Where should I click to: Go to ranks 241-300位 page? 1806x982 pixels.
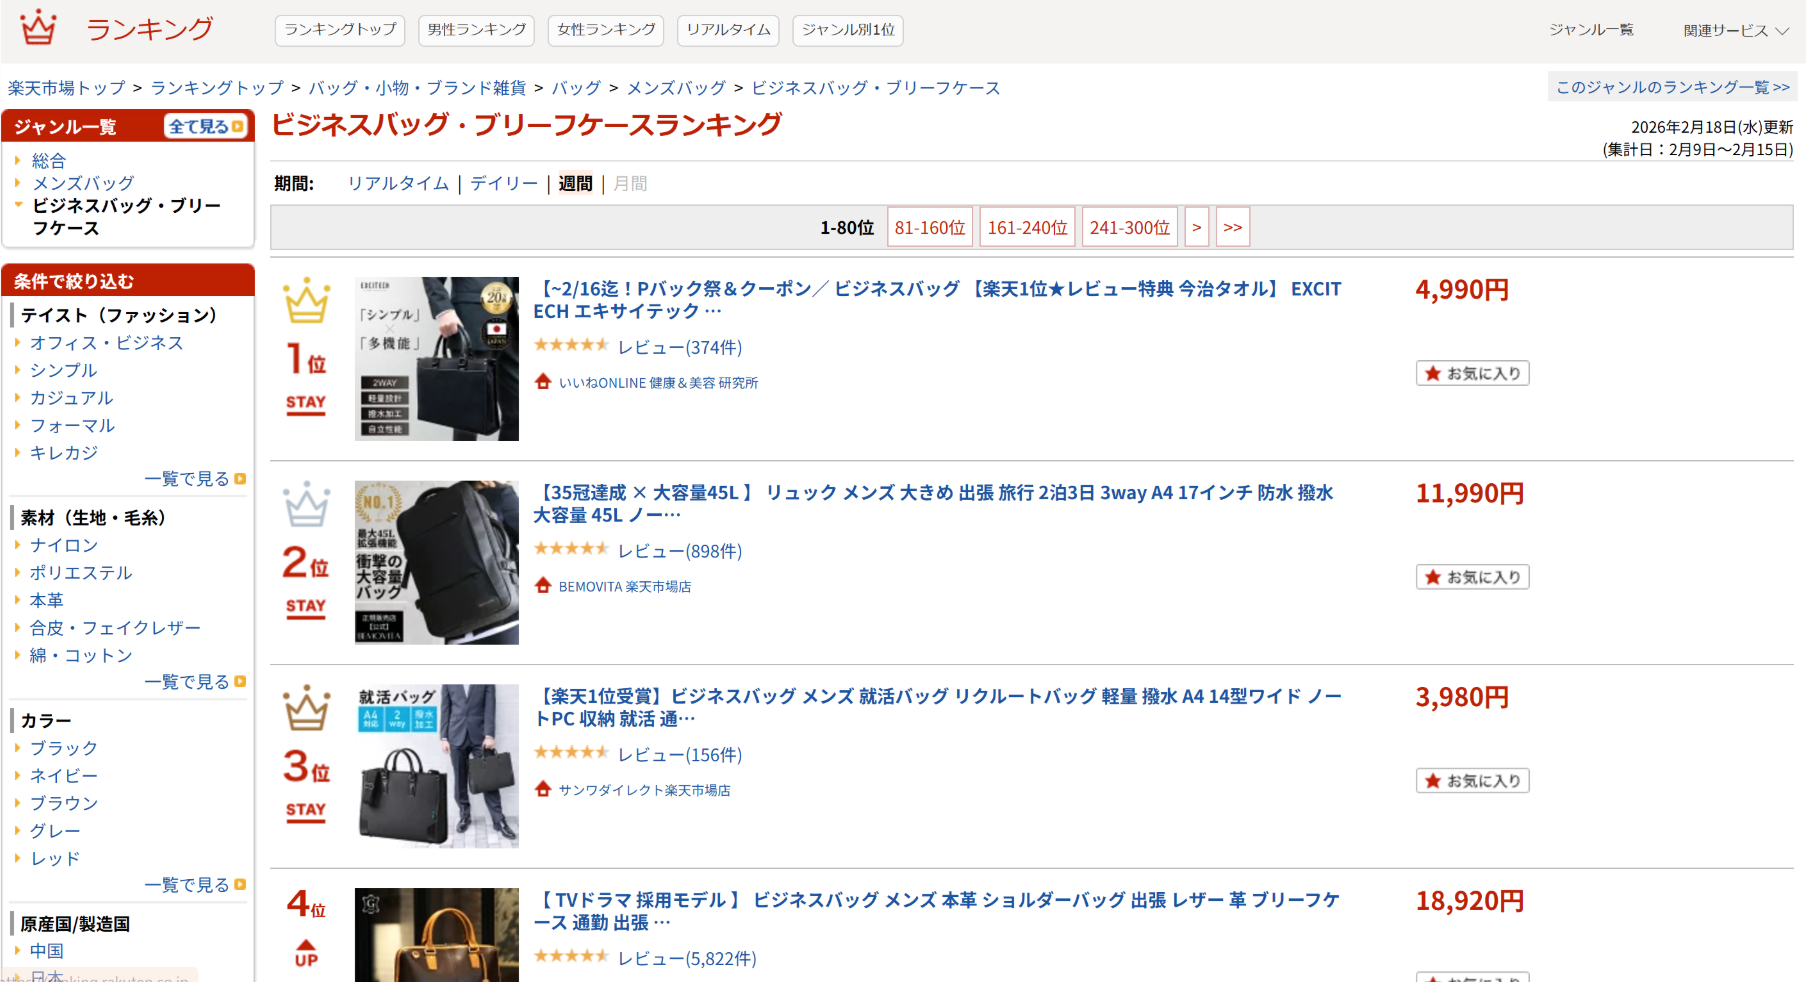[x=1130, y=228]
